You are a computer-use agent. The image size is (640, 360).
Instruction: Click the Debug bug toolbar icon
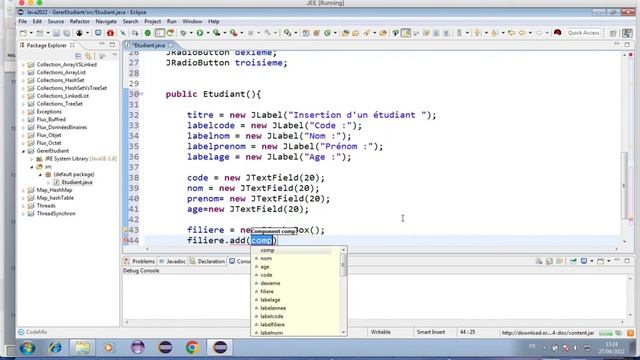click(183, 33)
